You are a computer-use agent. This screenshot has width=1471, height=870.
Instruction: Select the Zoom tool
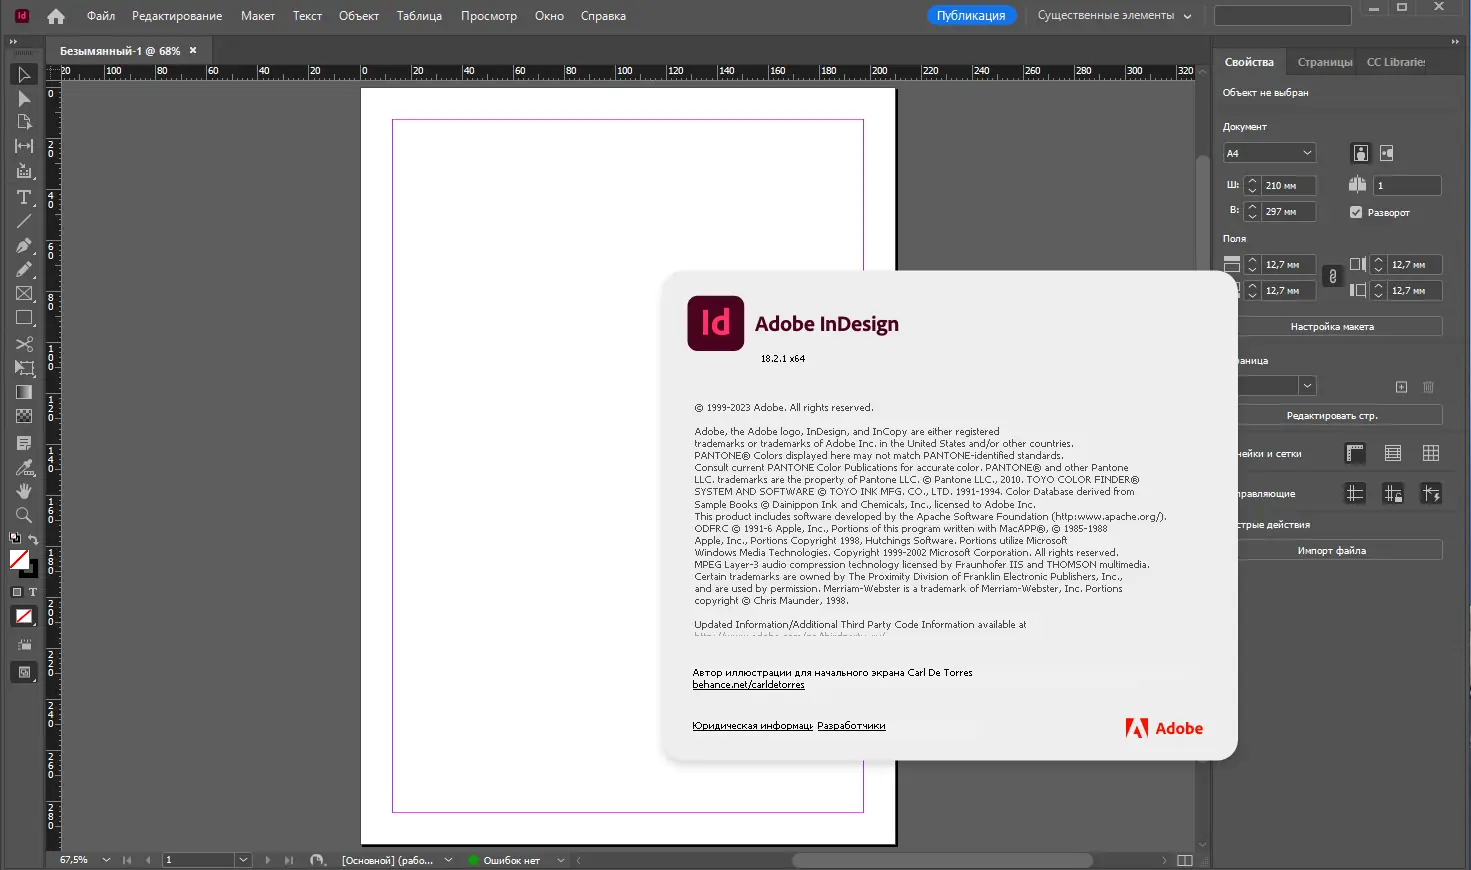point(23,515)
